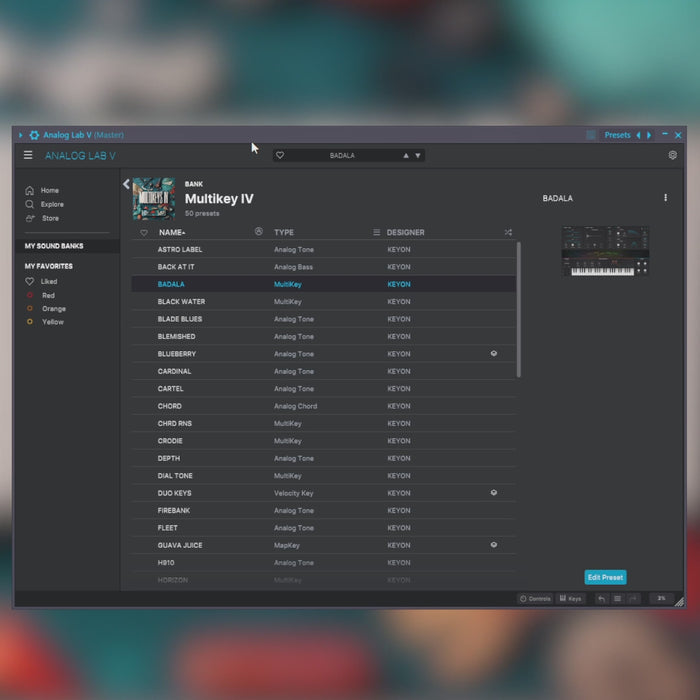
Task: Sort presets by the NAME column
Action: 171,232
